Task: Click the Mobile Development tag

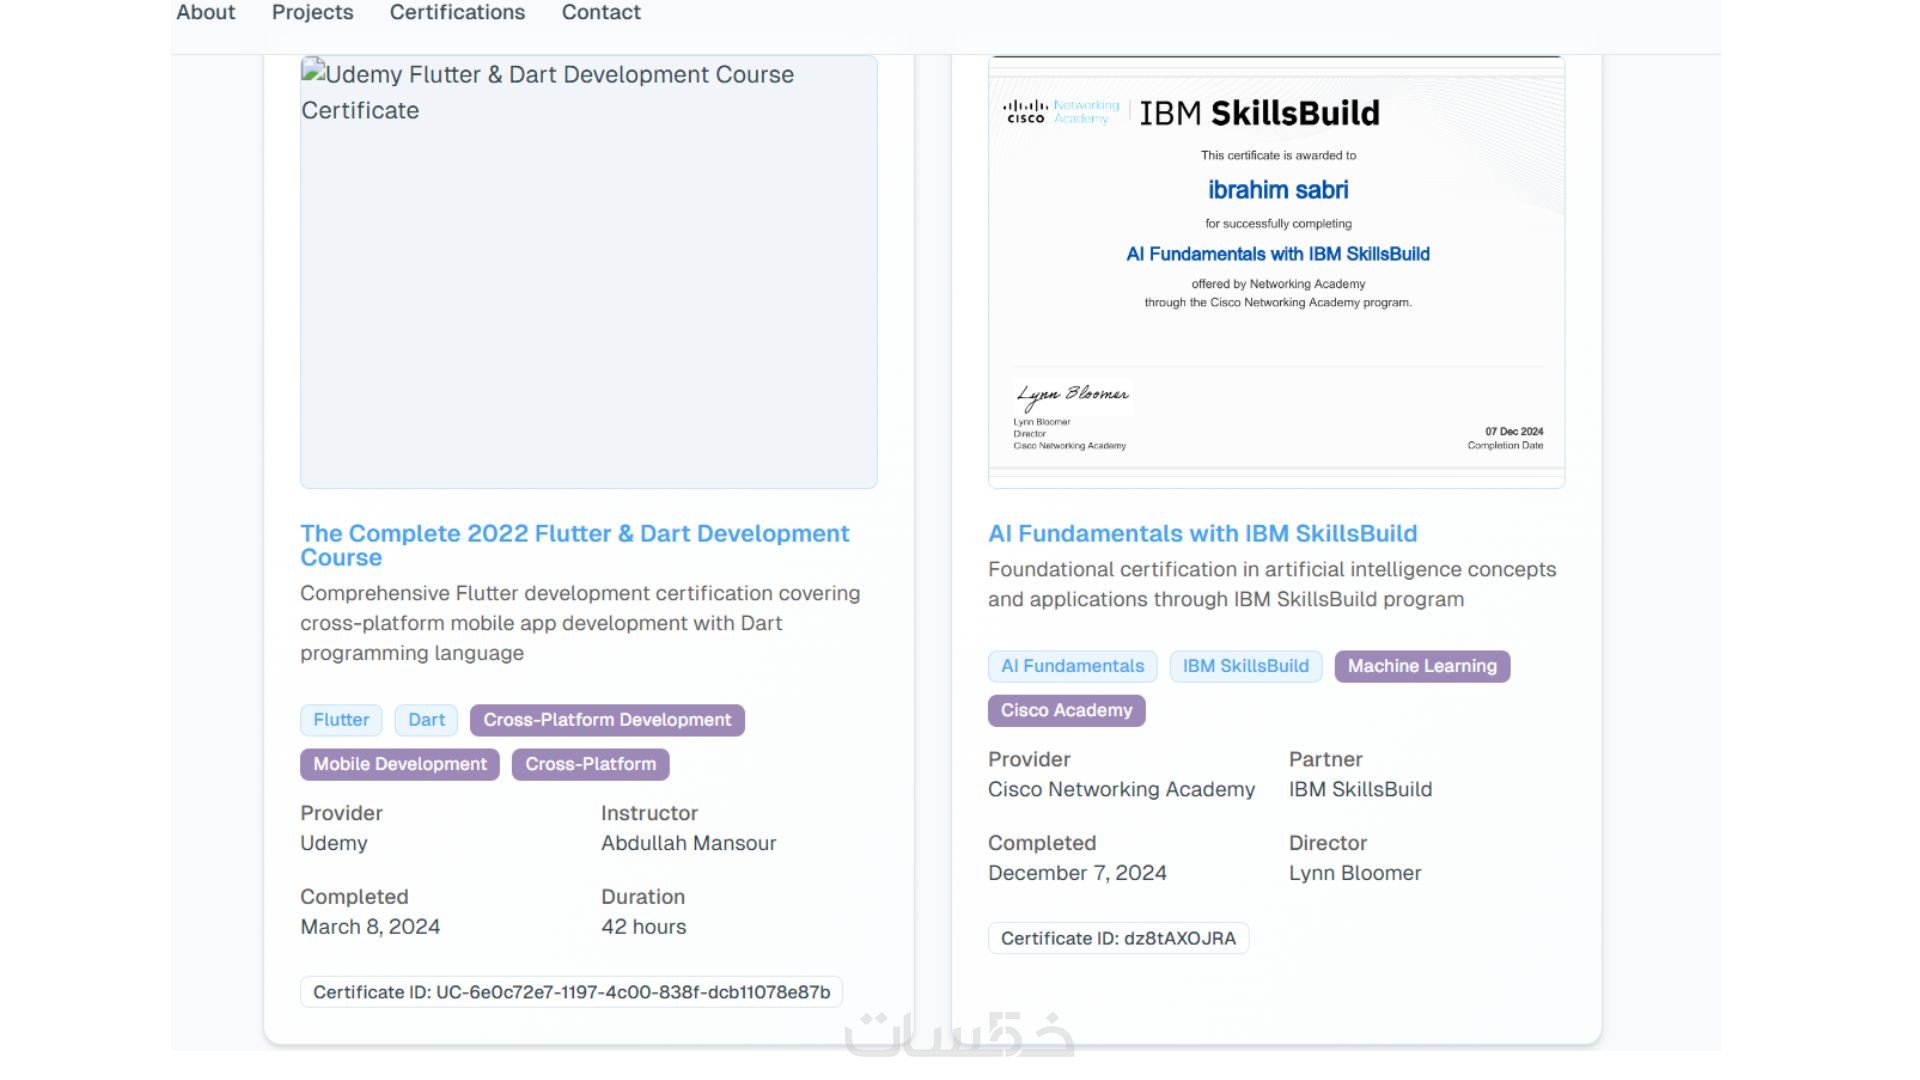Action: 399,764
